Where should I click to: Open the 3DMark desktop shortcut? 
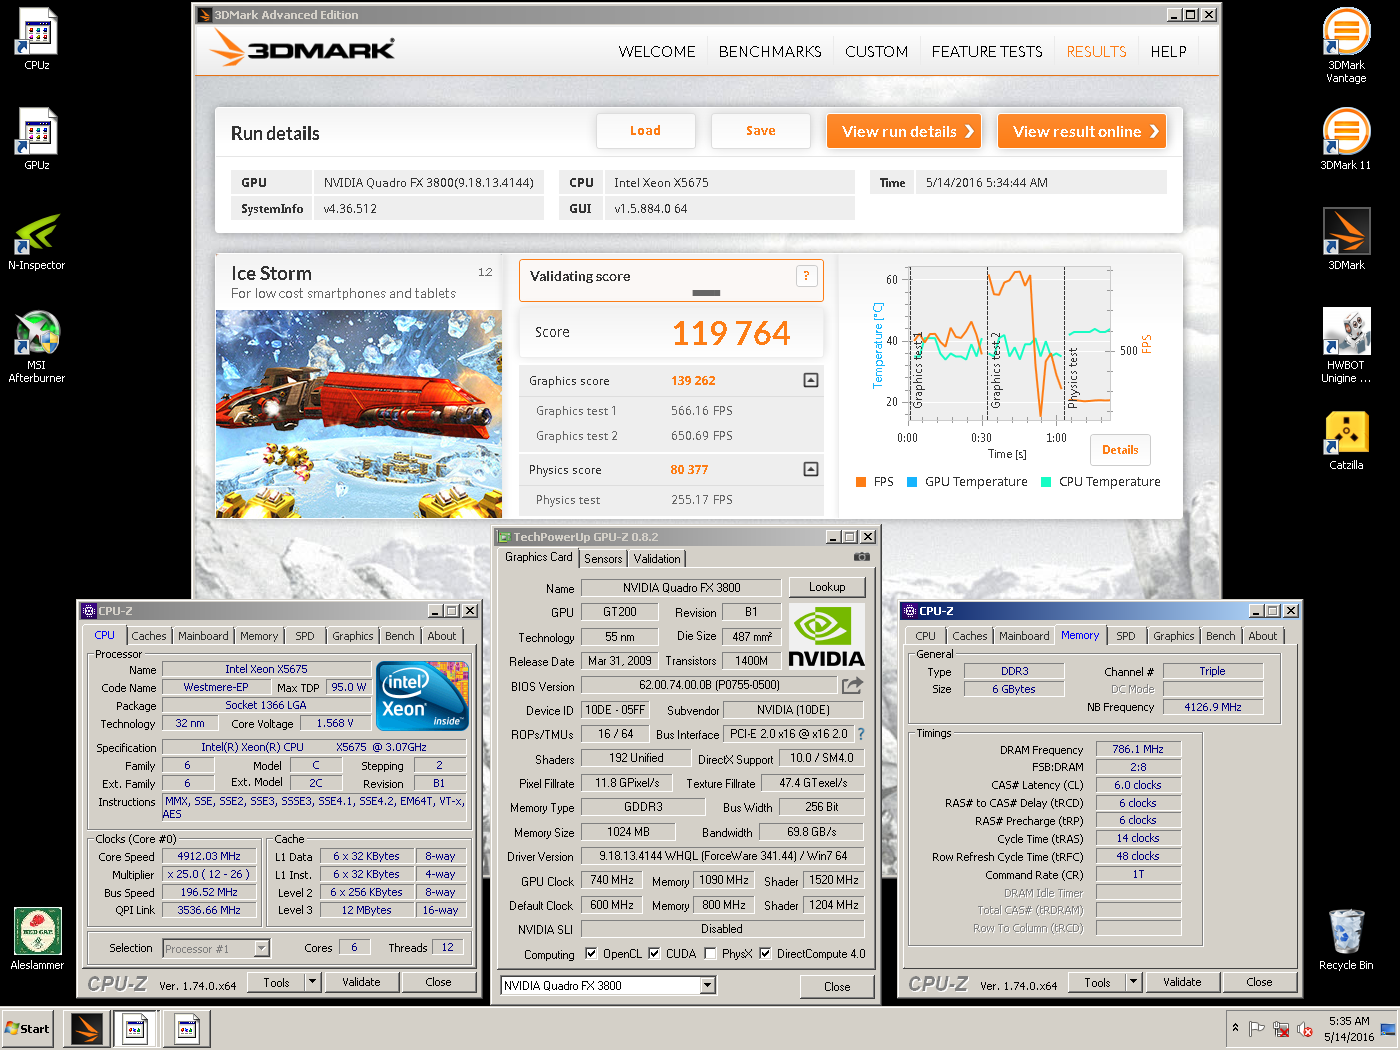(x=1346, y=238)
